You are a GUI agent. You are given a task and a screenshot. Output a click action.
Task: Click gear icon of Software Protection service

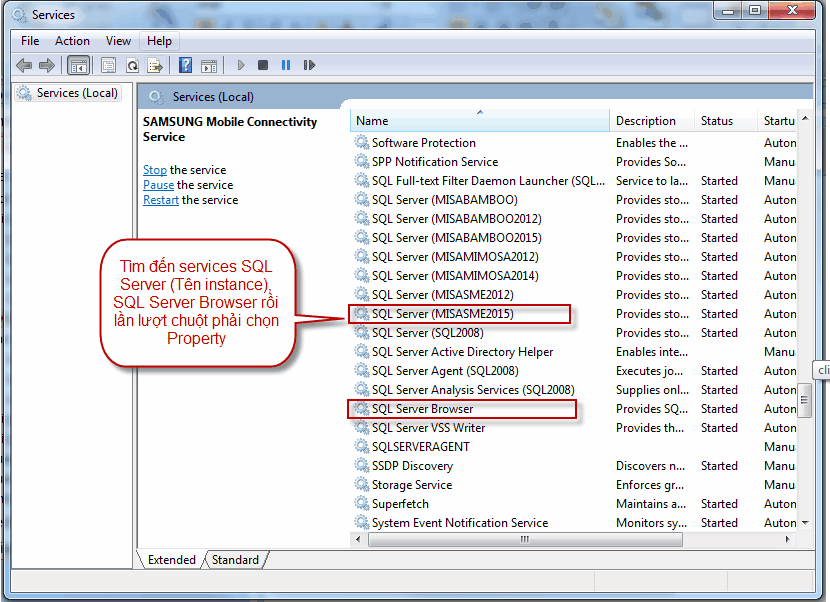tap(362, 142)
